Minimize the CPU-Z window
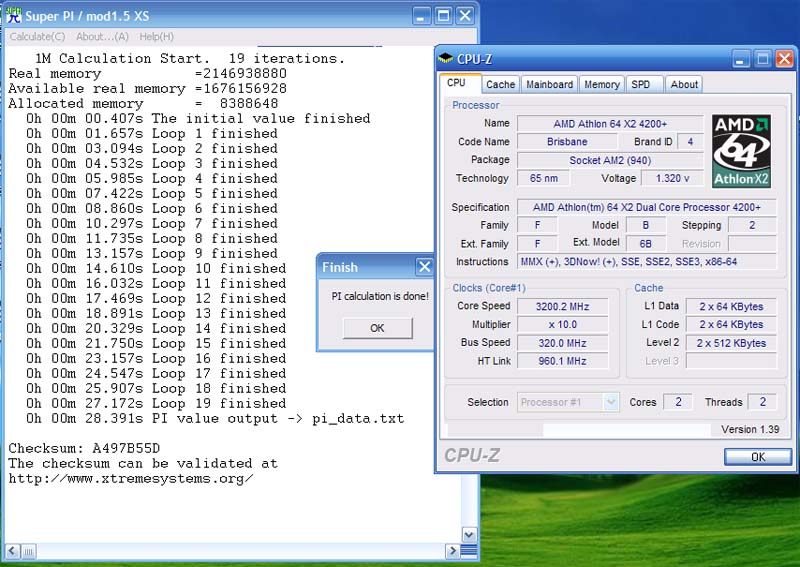 pos(741,59)
